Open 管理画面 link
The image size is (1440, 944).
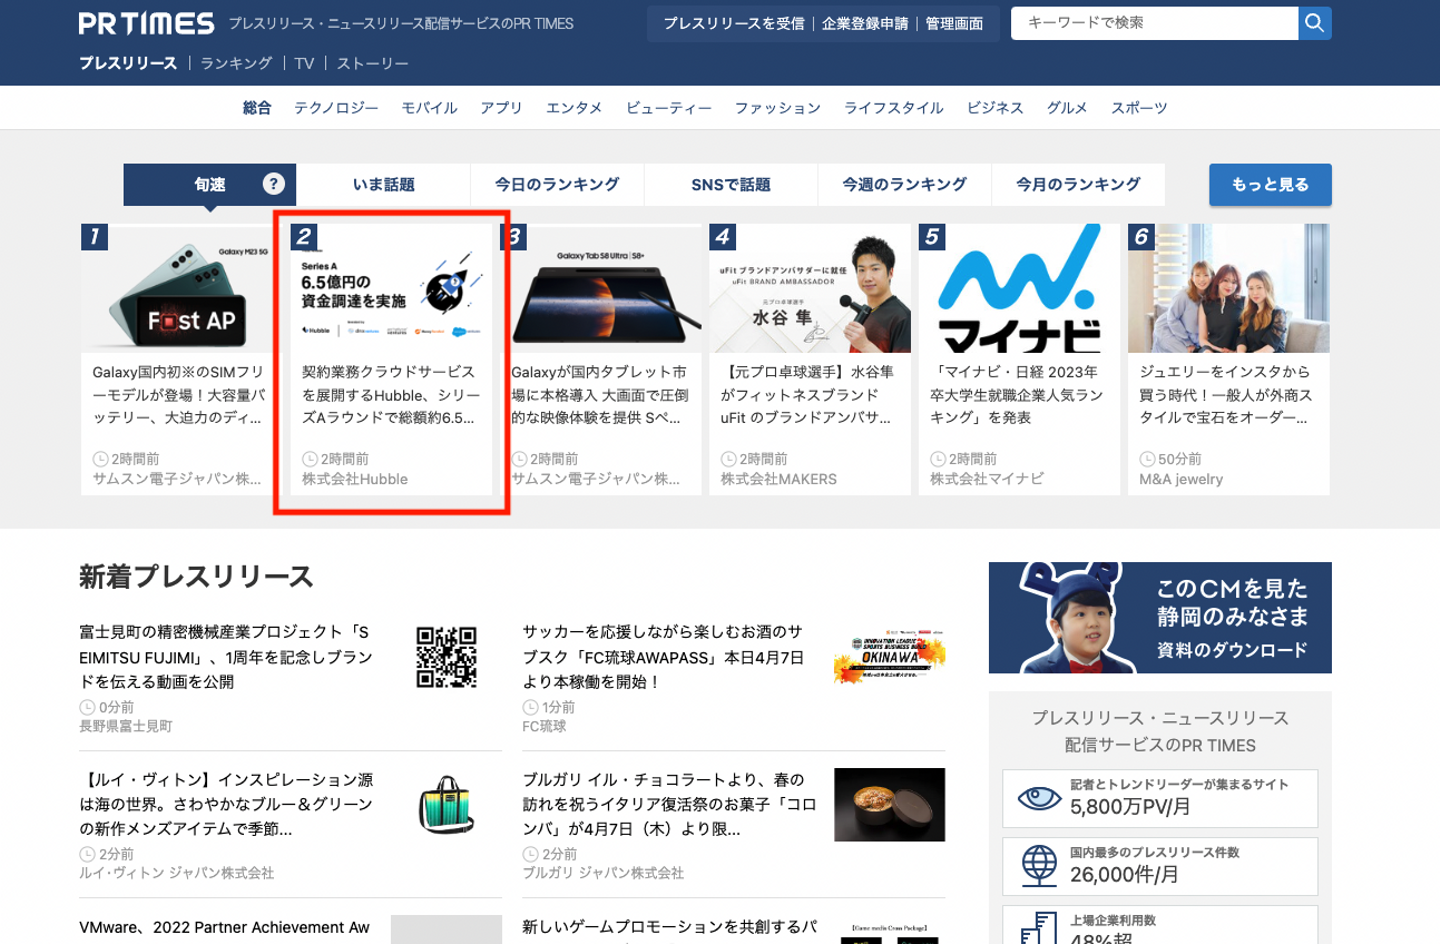click(954, 23)
